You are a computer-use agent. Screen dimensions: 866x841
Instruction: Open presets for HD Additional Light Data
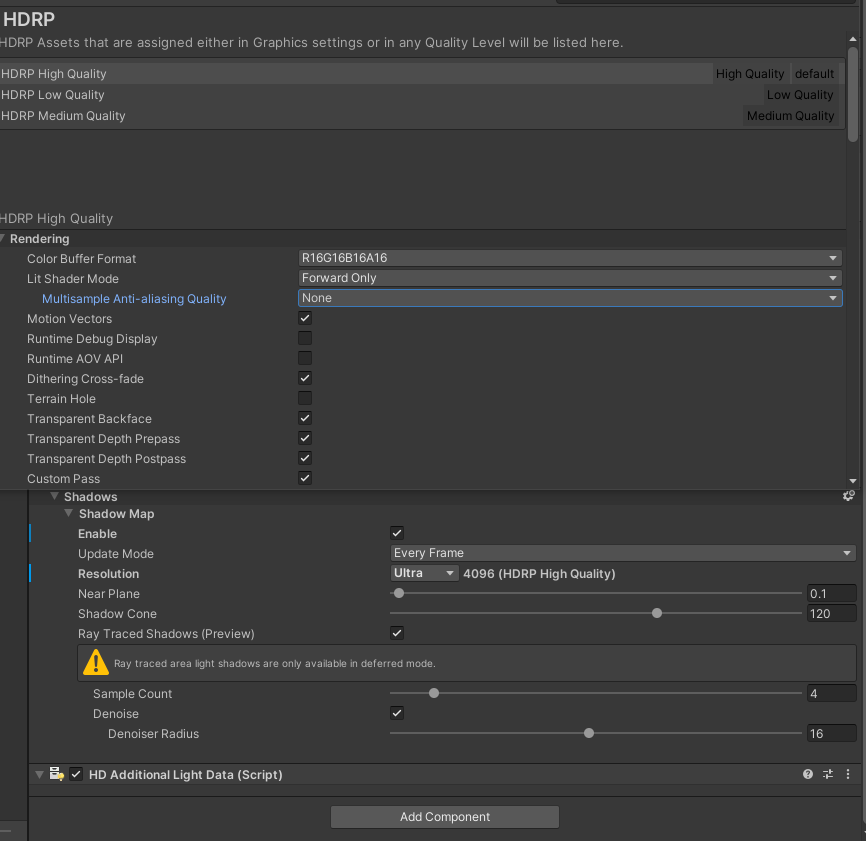[828, 774]
